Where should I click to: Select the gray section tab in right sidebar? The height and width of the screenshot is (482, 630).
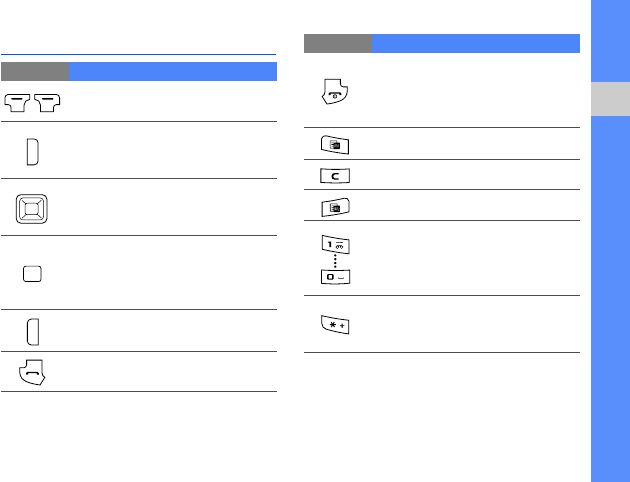click(x=609, y=100)
